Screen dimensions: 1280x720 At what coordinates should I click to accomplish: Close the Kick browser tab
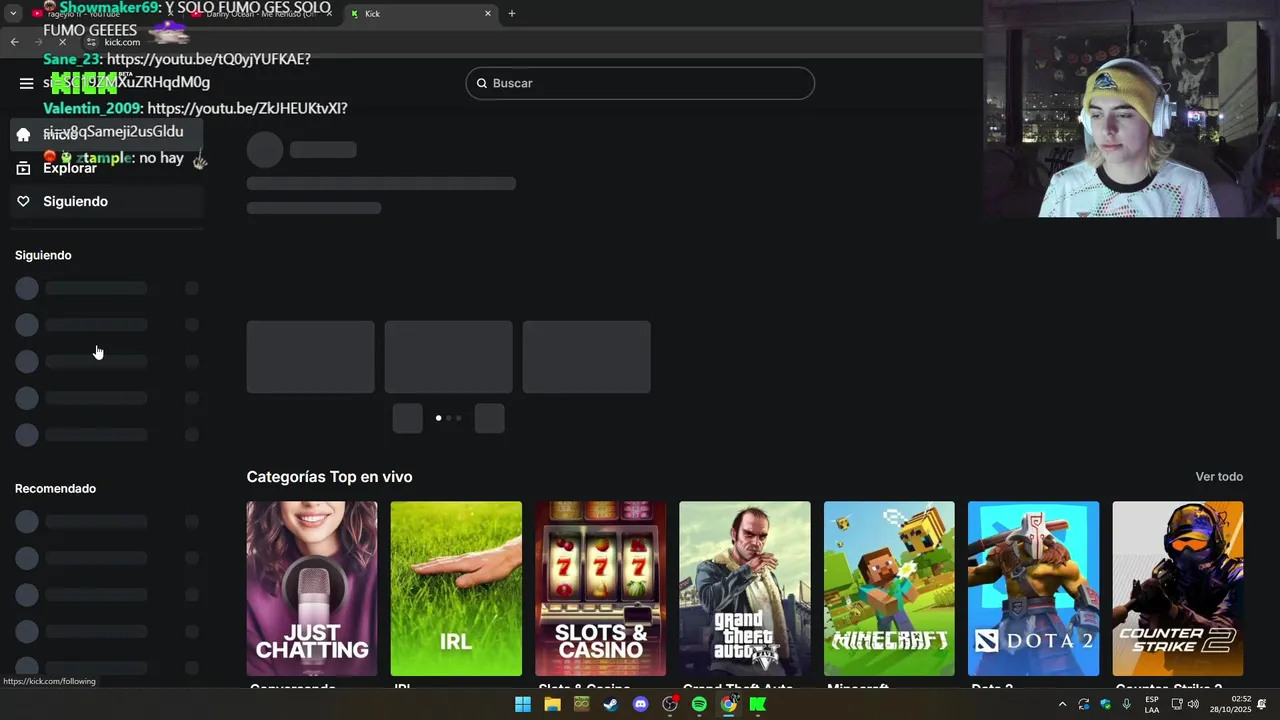(x=488, y=14)
